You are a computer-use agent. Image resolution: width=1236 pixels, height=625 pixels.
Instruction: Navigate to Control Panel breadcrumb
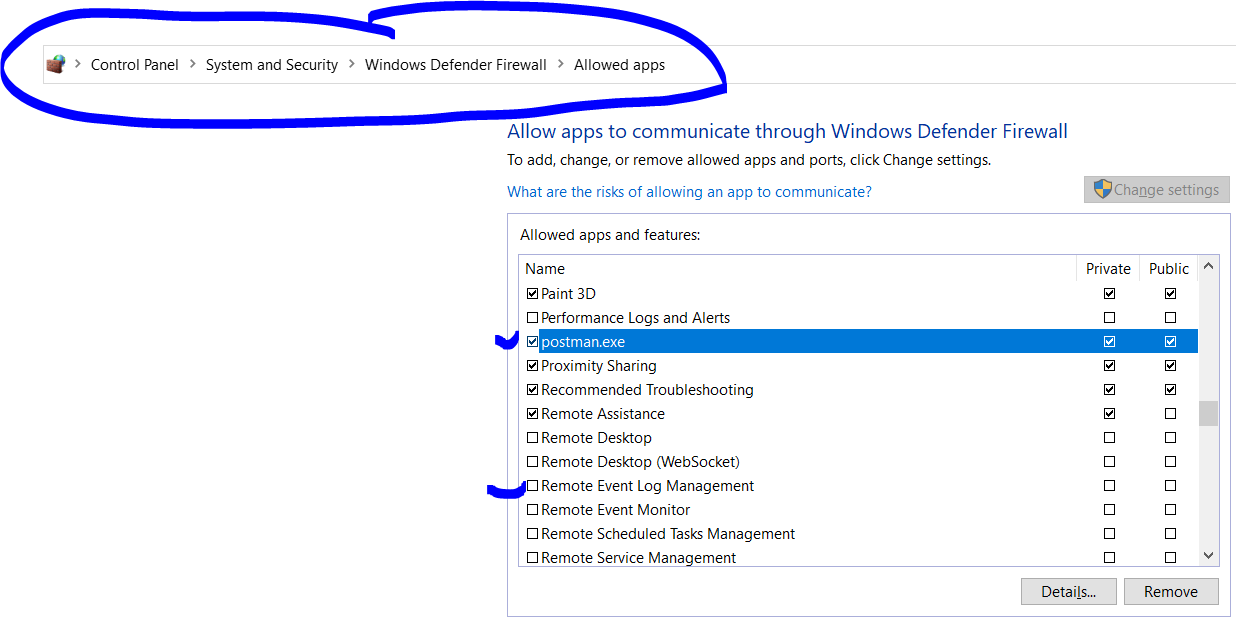pos(134,64)
